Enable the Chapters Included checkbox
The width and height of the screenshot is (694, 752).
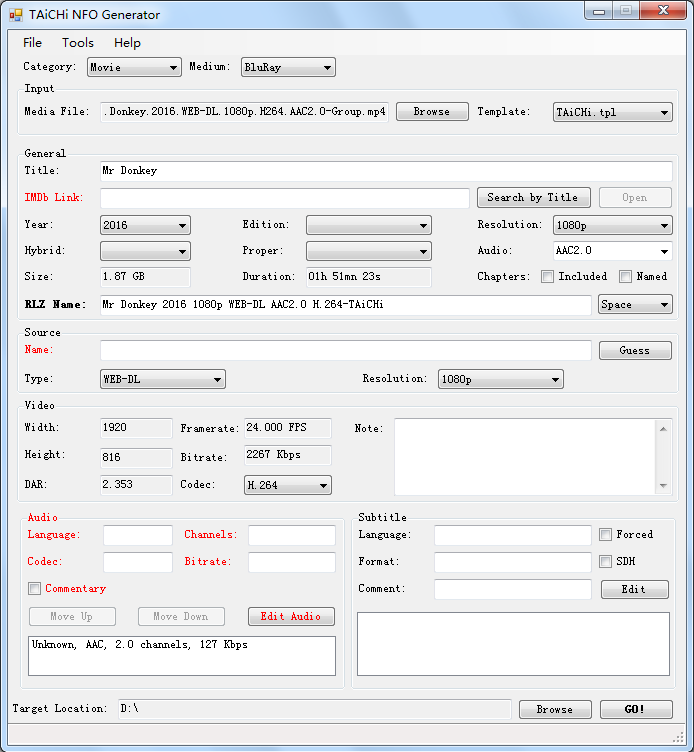pyautogui.click(x=547, y=276)
